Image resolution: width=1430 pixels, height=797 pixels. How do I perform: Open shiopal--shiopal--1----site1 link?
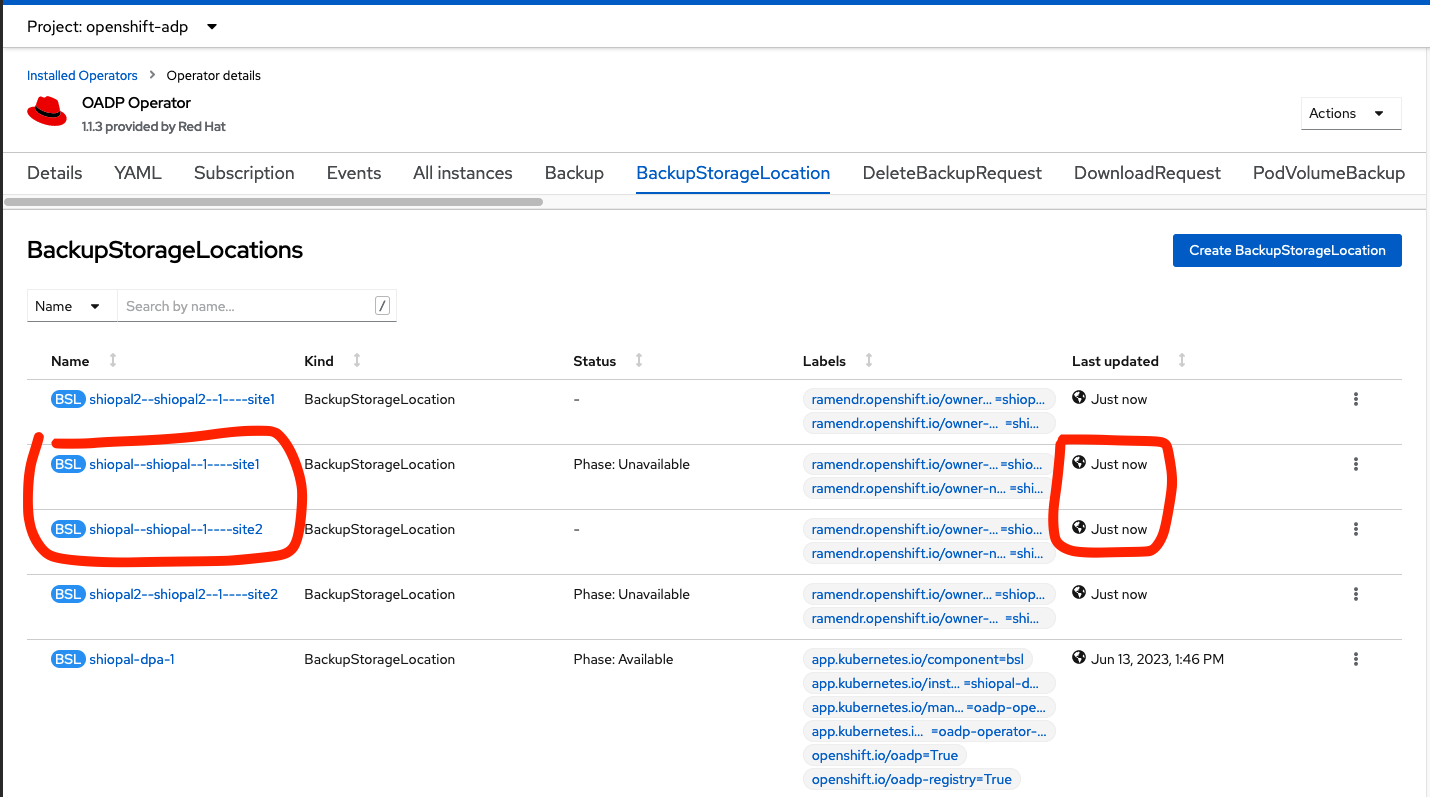(x=174, y=464)
